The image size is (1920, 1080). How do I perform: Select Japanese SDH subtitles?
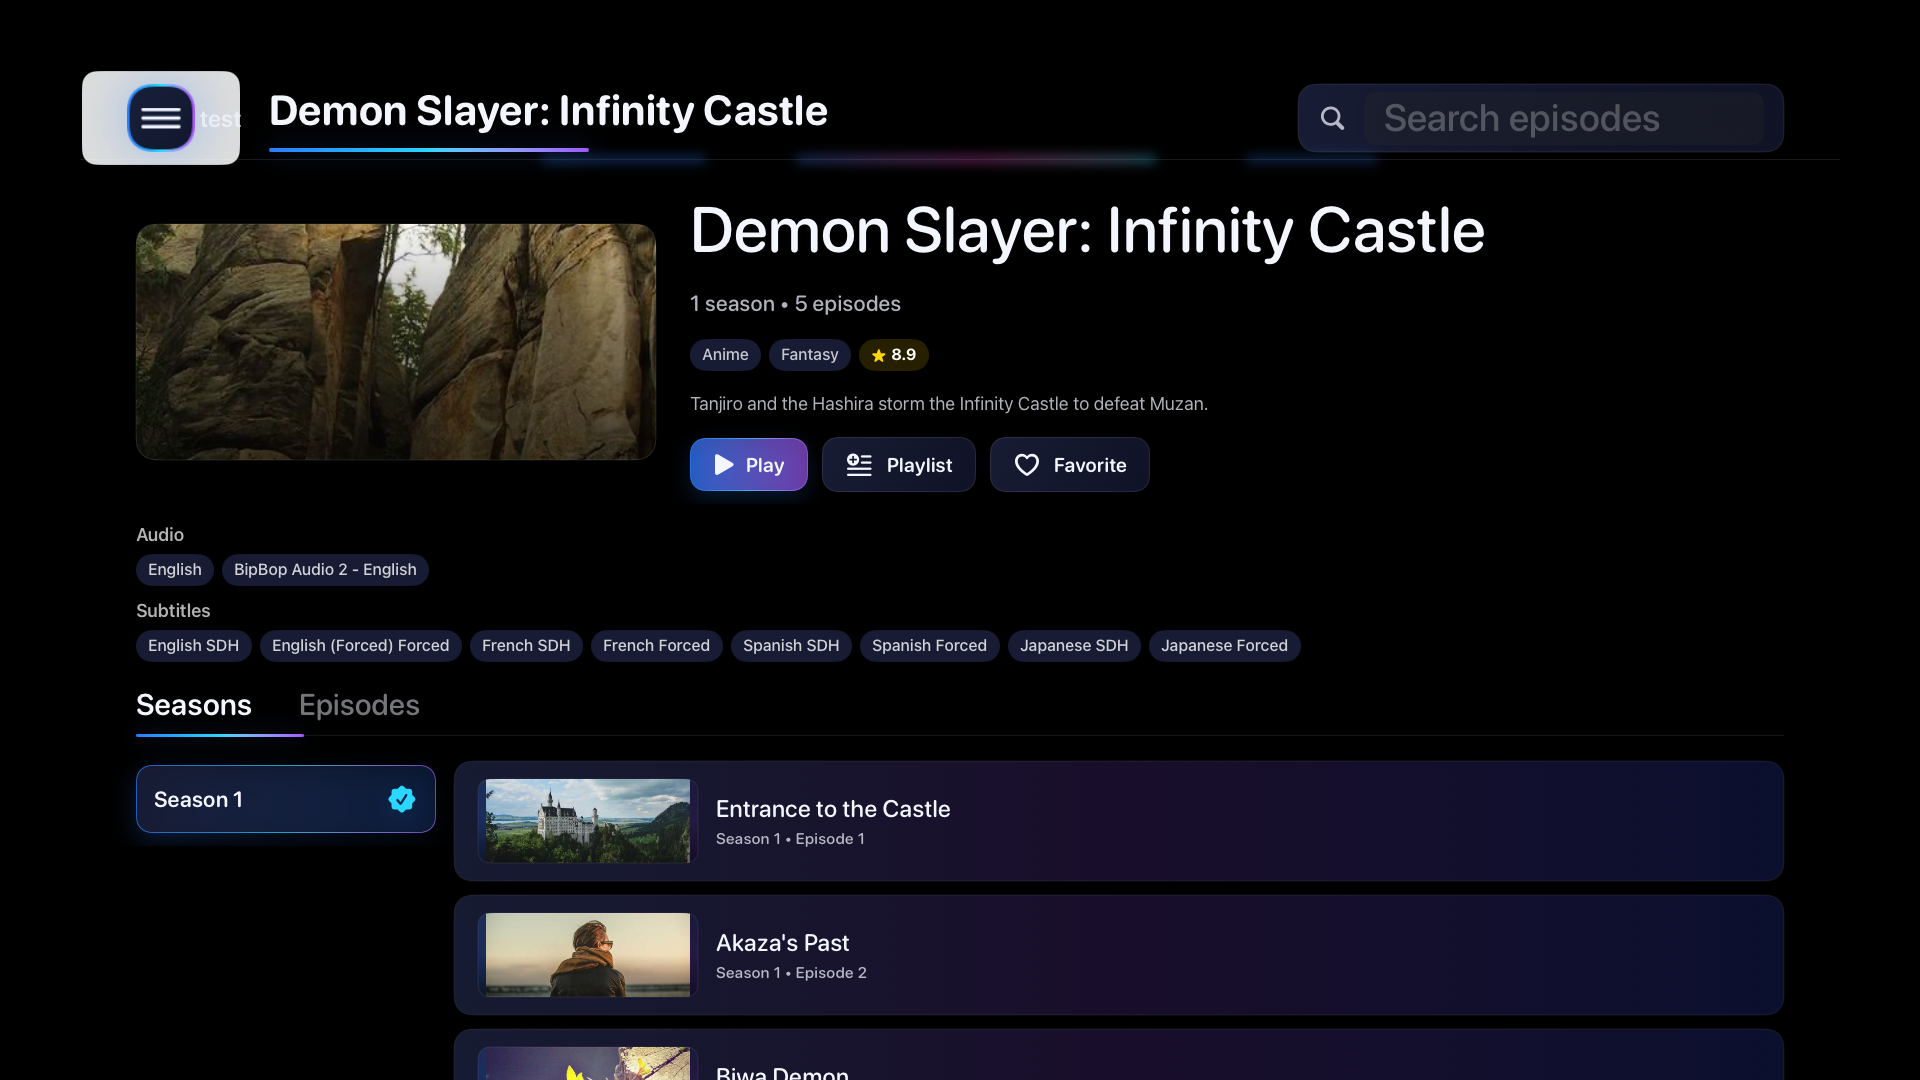tap(1074, 646)
